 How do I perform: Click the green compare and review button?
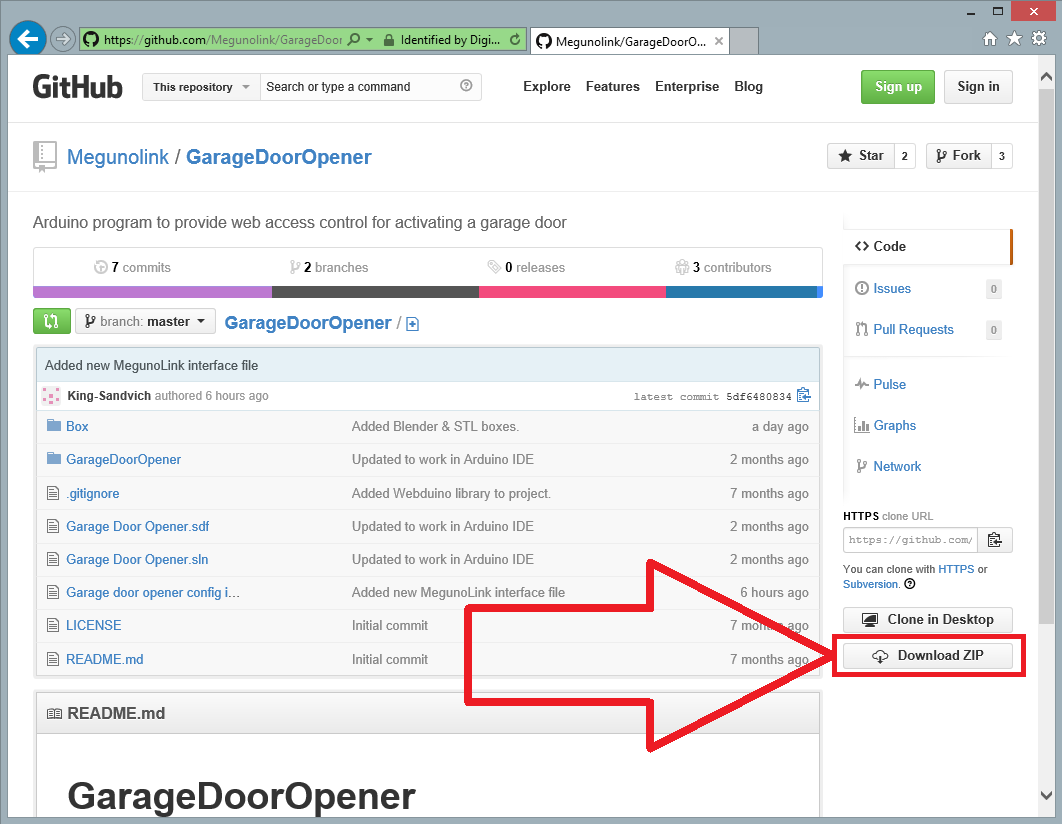click(x=51, y=321)
